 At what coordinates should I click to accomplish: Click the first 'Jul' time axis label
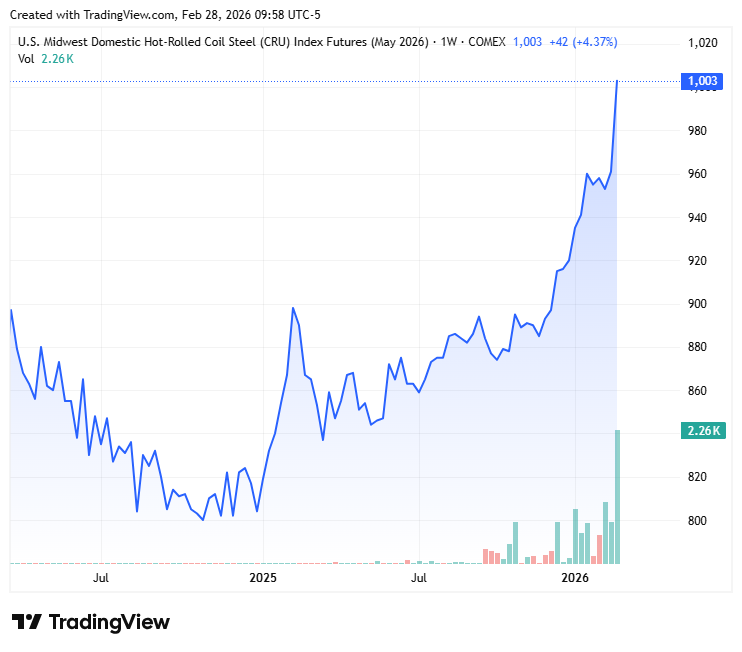[101, 578]
